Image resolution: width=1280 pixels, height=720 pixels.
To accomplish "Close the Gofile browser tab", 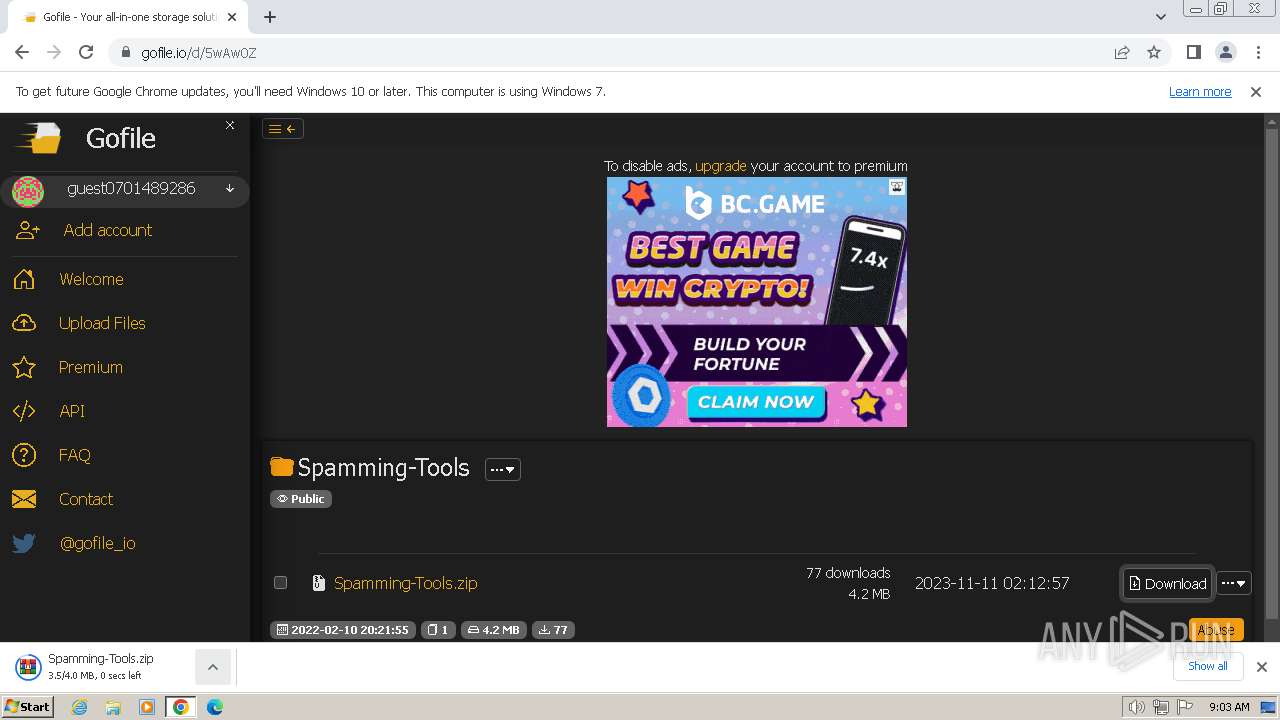I will tap(232, 17).
